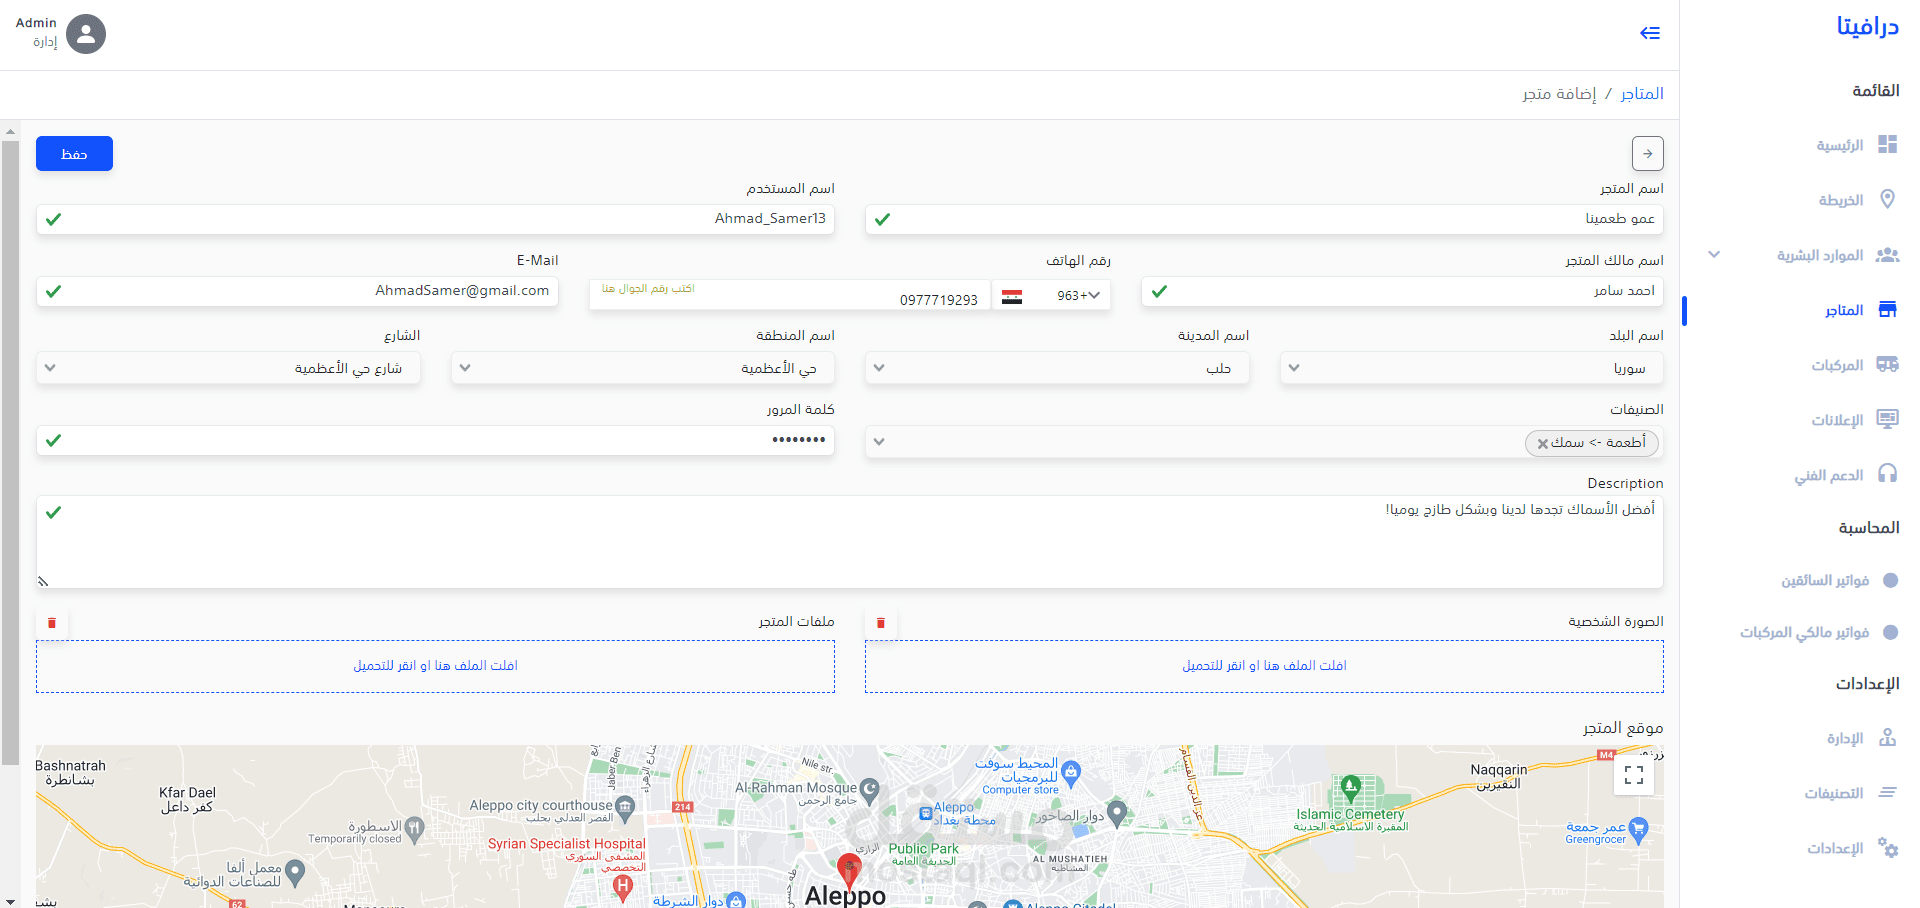Click the E-Mail input field
Screen dimensions: 1920x908
click(298, 291)
